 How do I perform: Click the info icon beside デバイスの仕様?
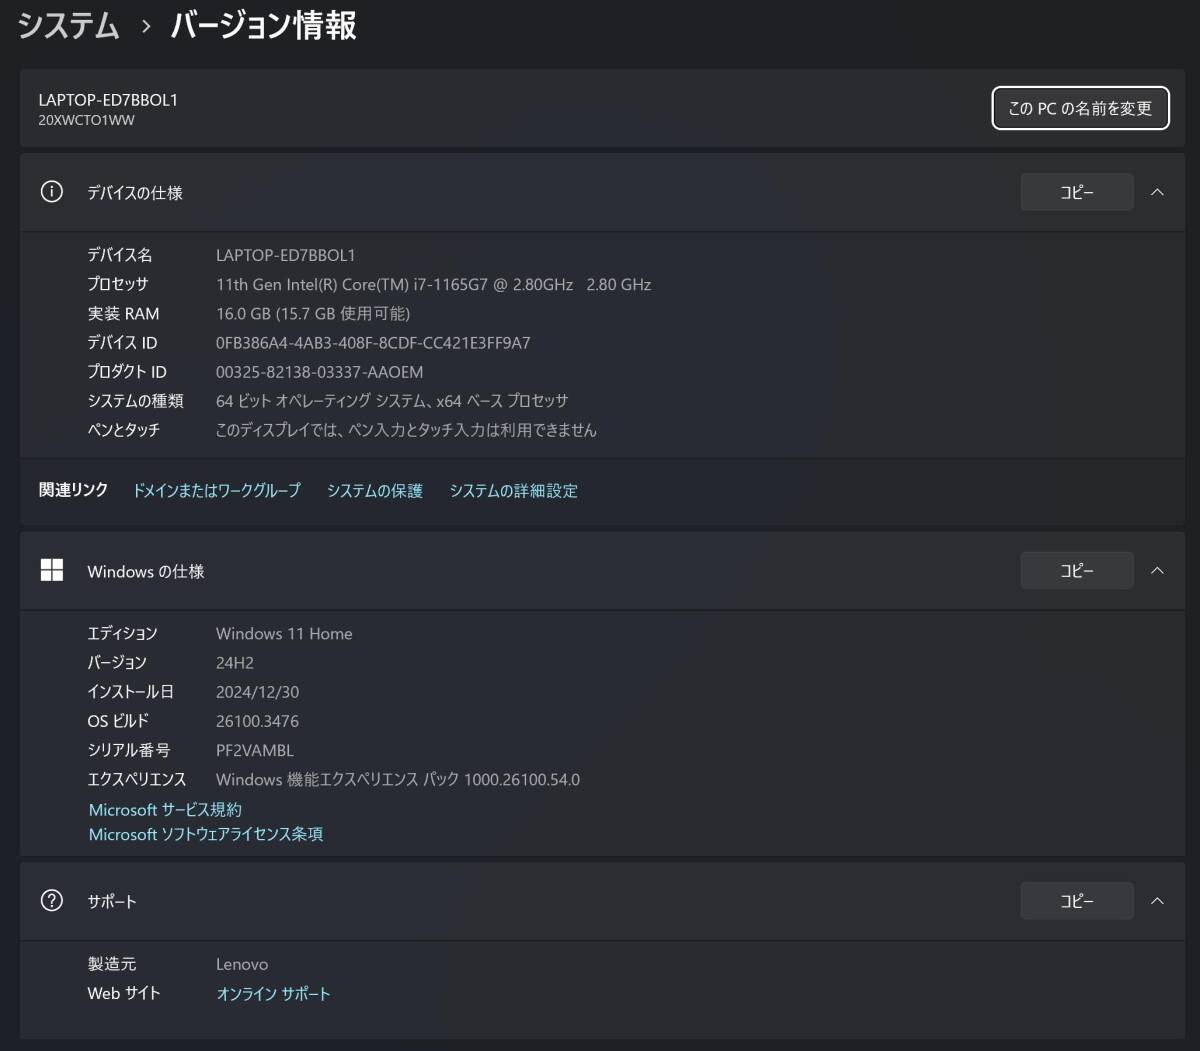coord(51,192)
